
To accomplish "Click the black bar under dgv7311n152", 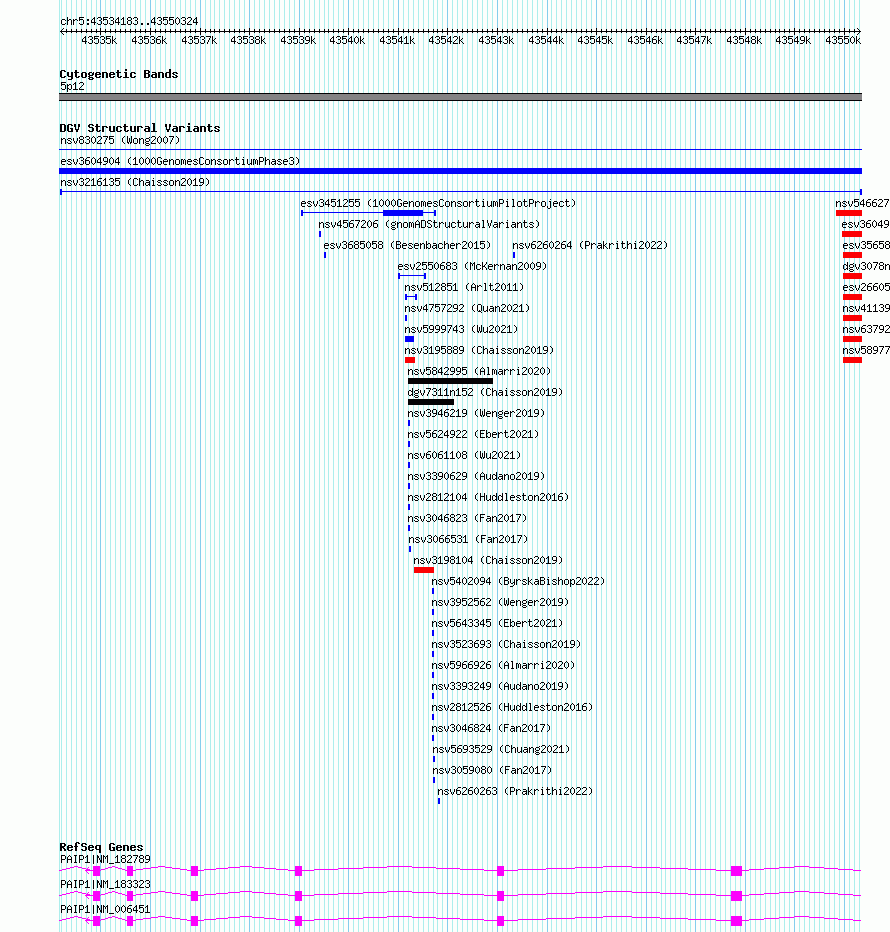I will (x=431, y=402).
